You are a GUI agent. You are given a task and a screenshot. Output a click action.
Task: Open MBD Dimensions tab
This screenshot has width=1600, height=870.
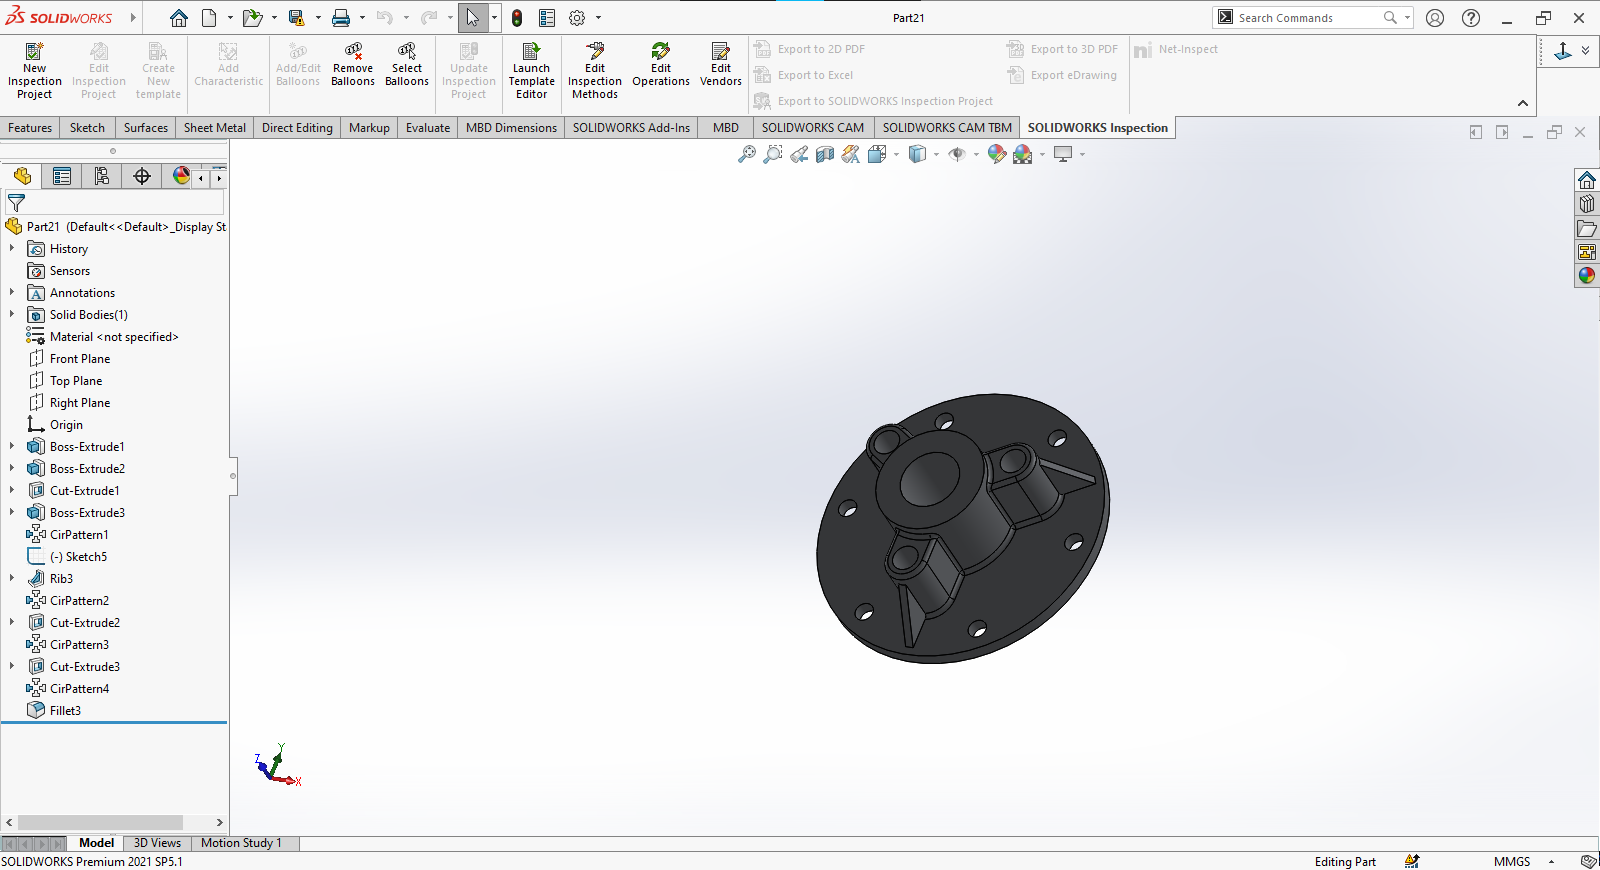coord(511,128)
